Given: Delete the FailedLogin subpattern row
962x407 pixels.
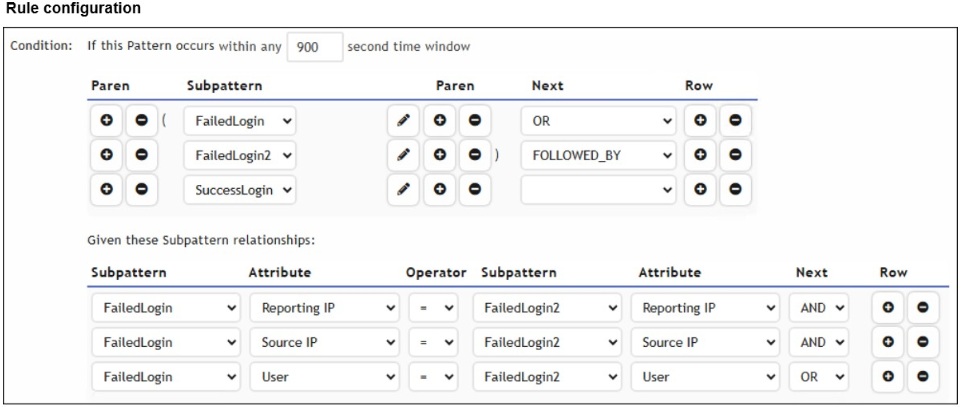Looking at the screenshot, I should 735,121.
